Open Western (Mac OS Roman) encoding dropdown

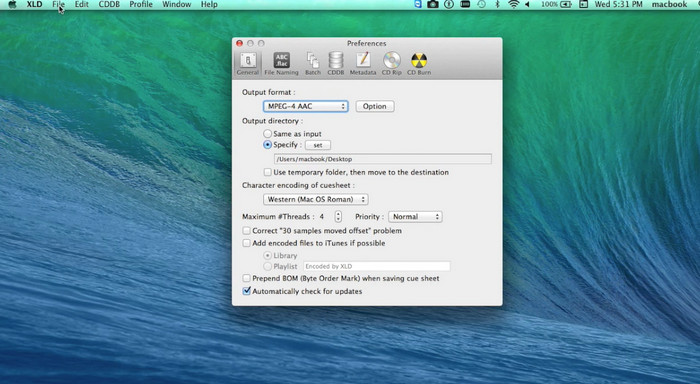(316, 199)
